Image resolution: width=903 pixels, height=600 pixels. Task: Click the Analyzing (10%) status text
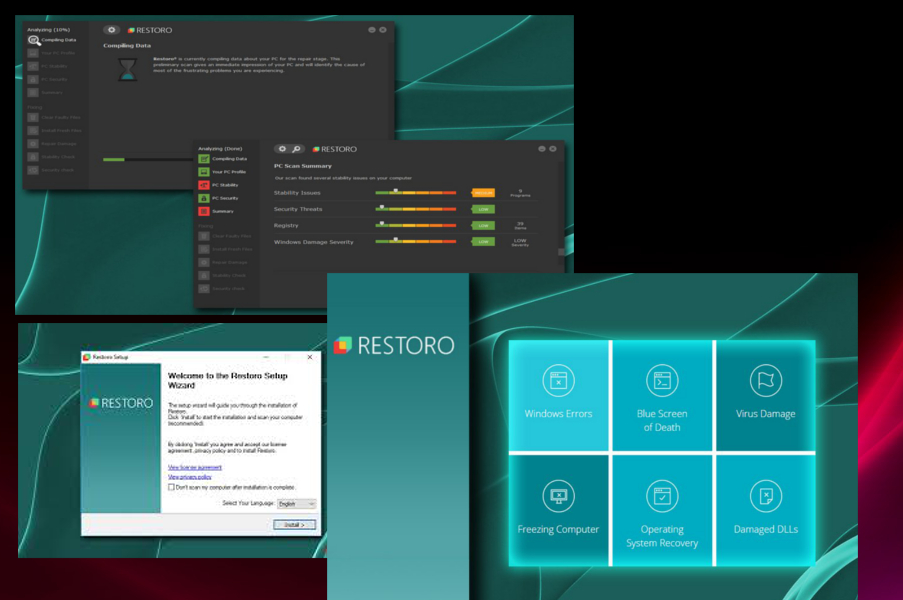click(49, 29)
